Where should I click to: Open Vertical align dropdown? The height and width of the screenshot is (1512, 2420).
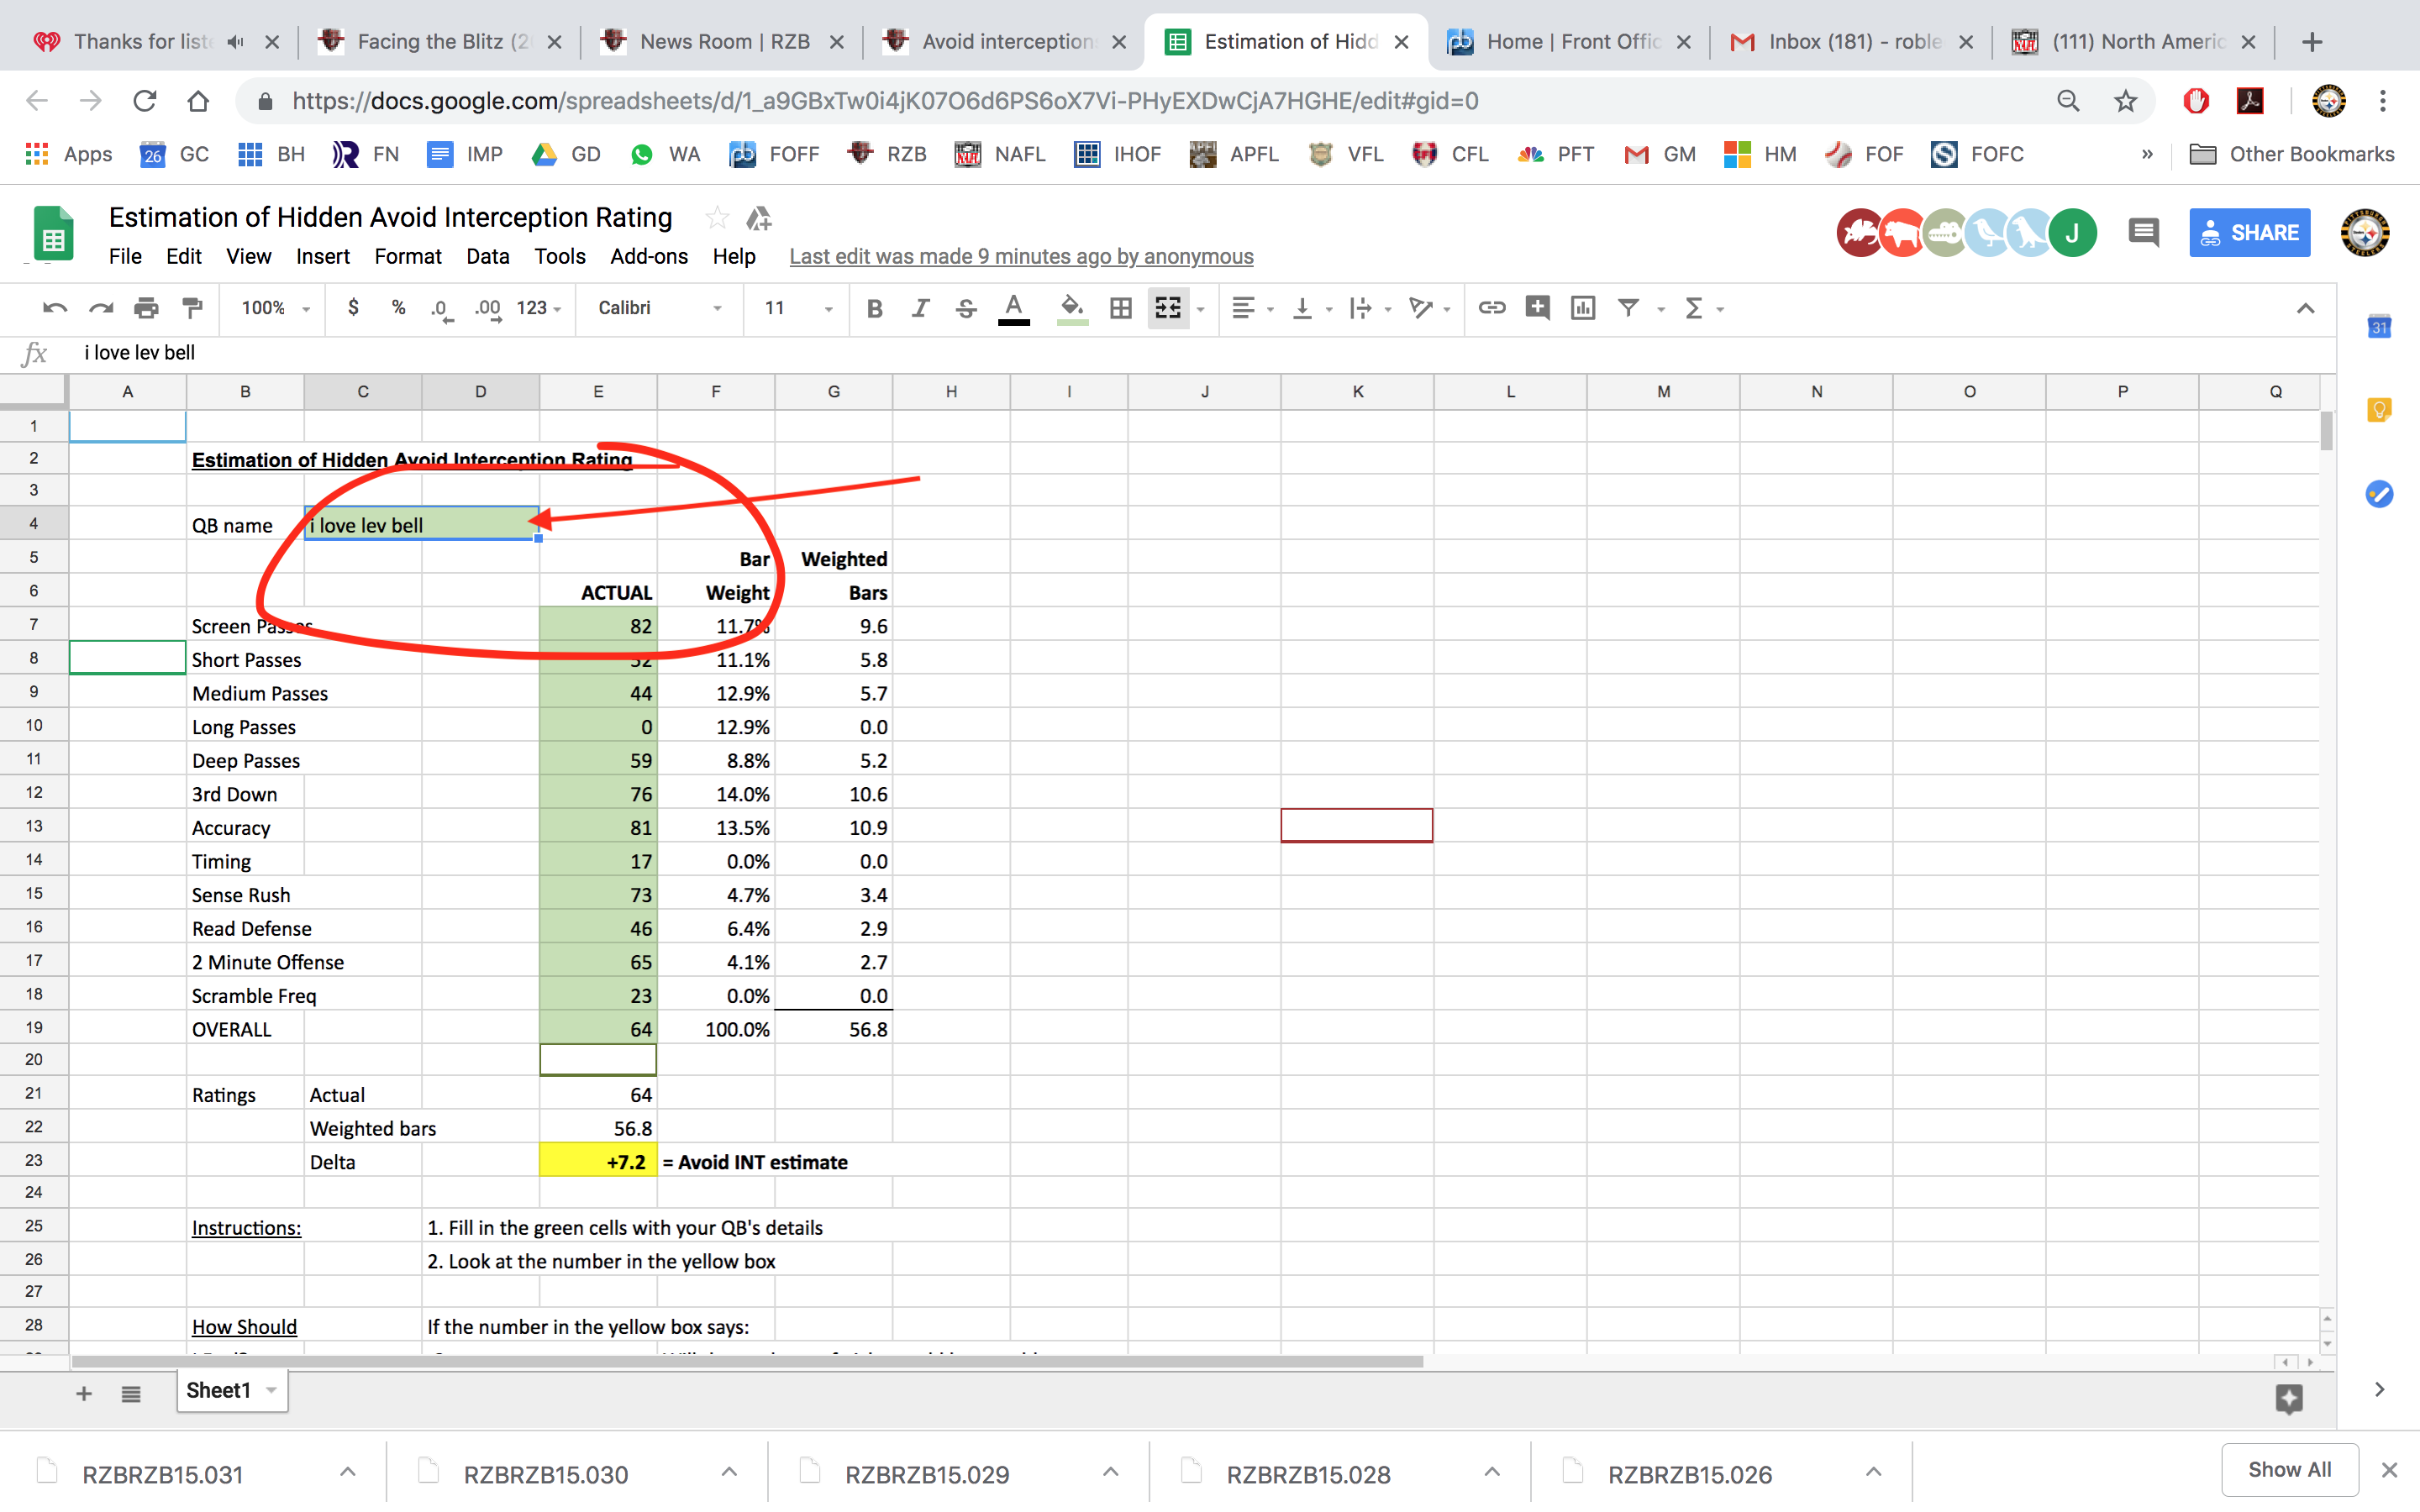[1311, 308]
